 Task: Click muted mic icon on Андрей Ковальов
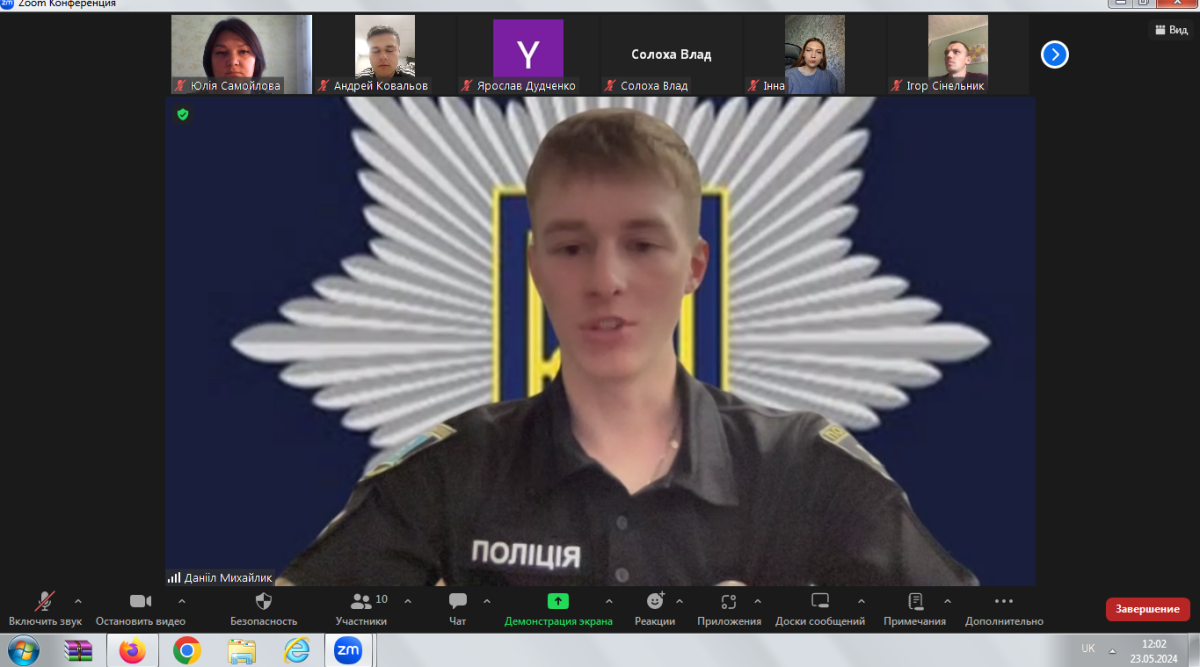324,86
